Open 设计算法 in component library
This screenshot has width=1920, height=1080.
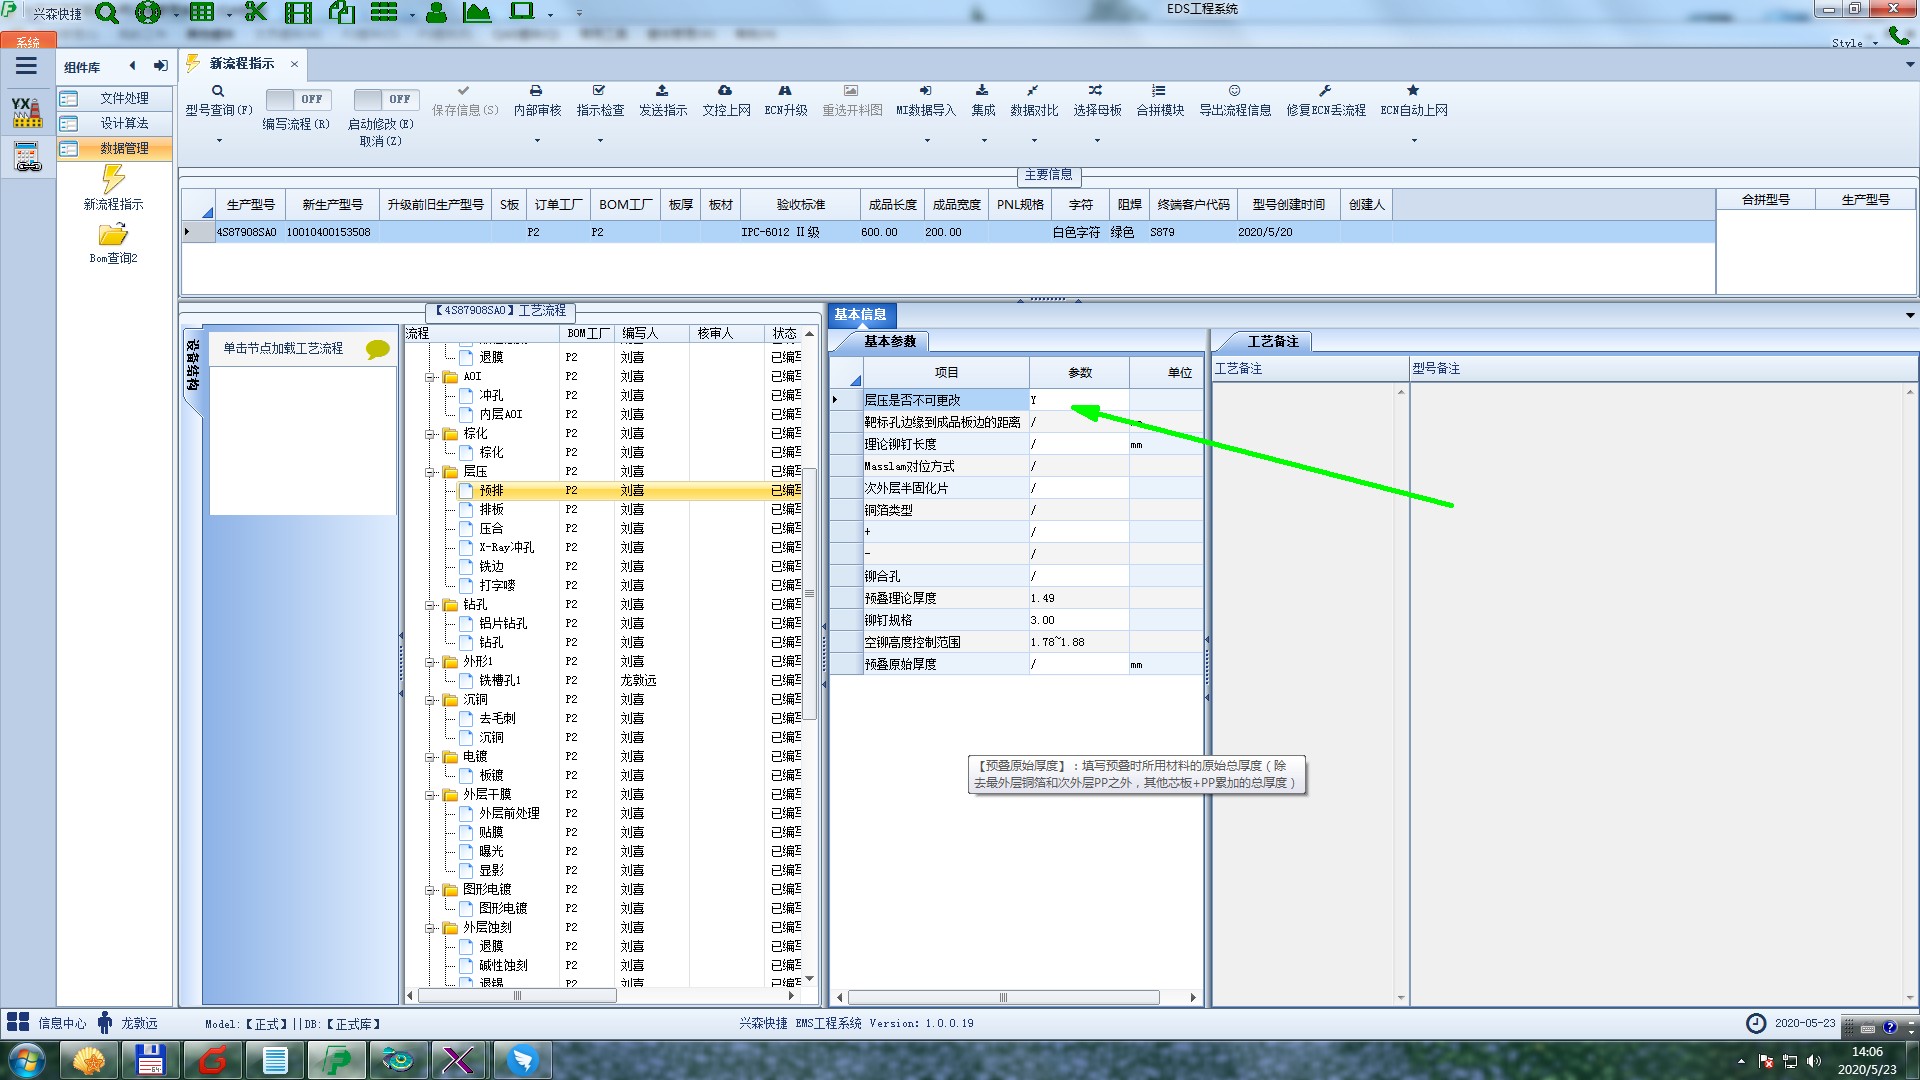tap(114, 123)
